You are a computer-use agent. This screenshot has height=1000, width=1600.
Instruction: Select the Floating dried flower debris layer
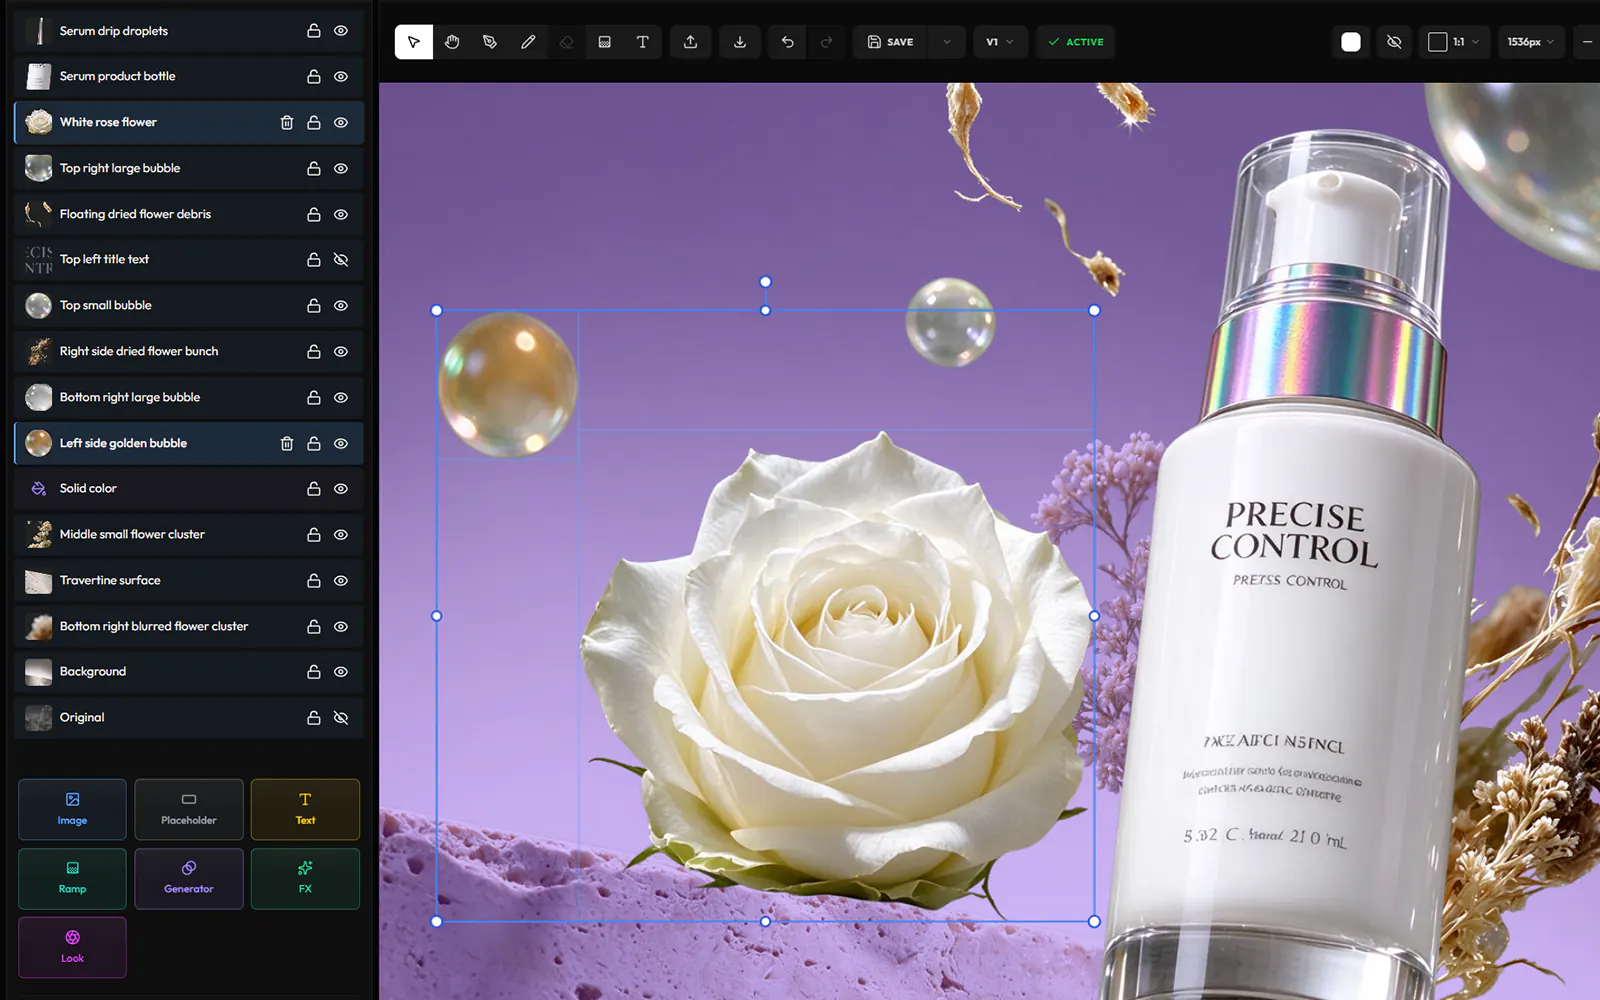point(189,214)
